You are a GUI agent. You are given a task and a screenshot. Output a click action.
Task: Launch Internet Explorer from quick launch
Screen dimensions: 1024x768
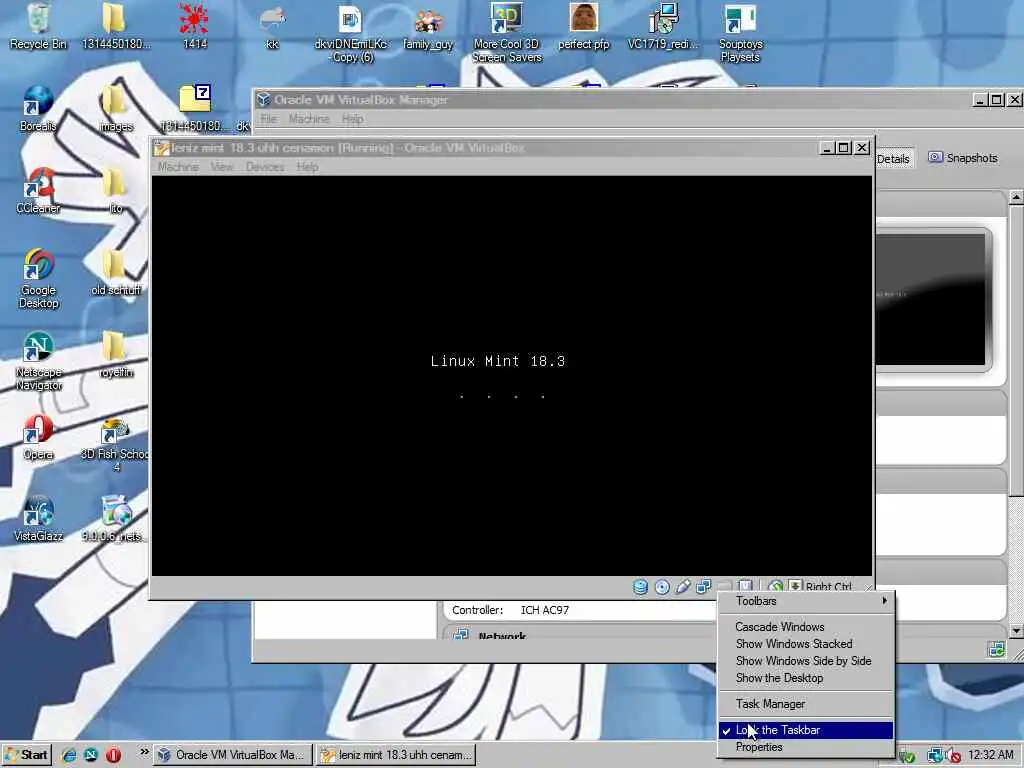(69, 755)
